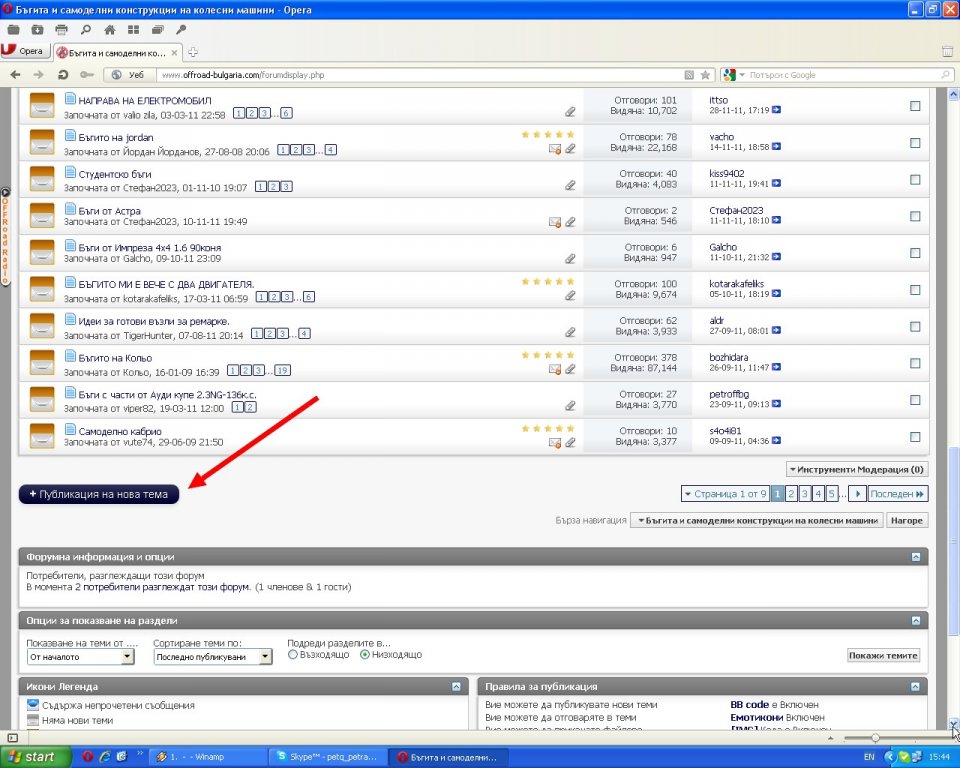Collapse Форумна информация и опции panel
The height and width of the screenshot is (768, 960).
[915, 557]
